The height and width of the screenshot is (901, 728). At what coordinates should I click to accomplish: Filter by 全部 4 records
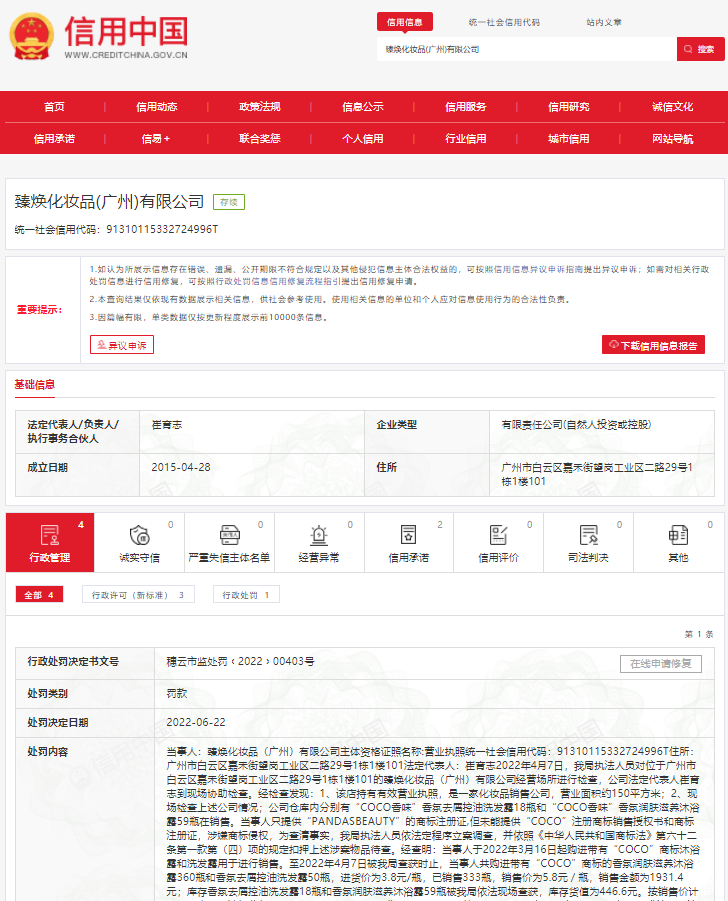(x=39, y=595)
